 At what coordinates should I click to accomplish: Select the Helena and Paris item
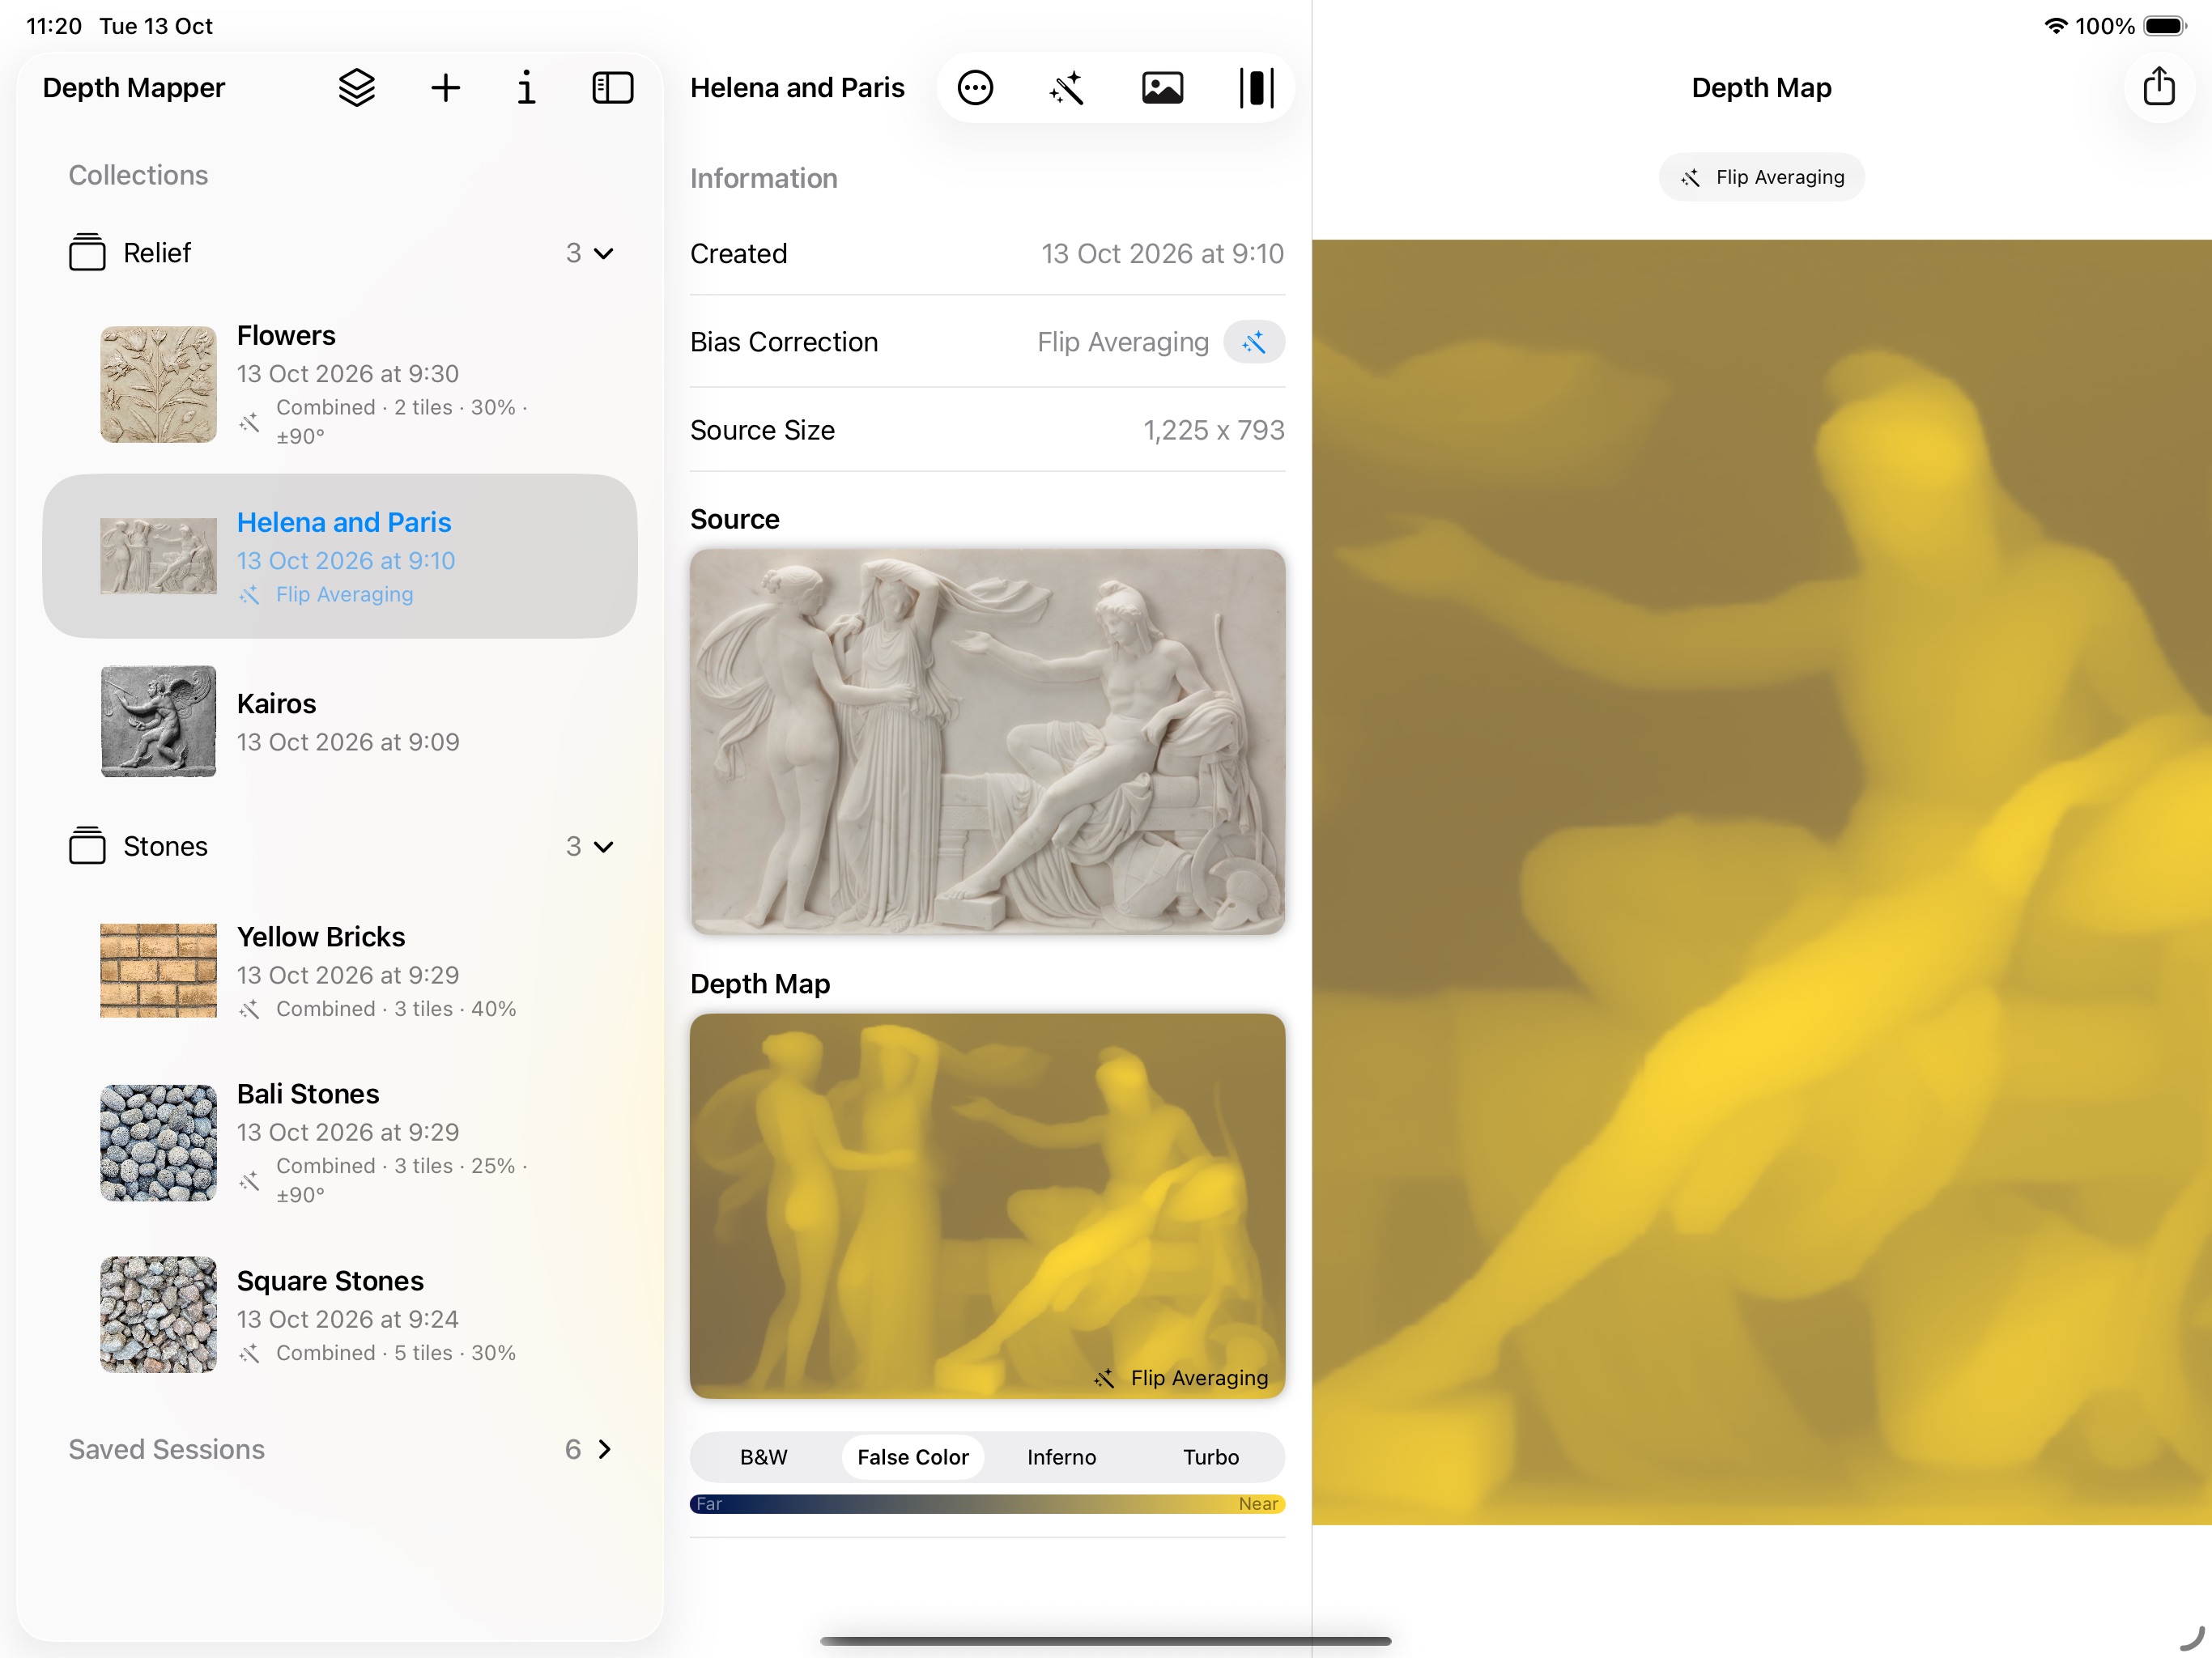tap(340, 556)
